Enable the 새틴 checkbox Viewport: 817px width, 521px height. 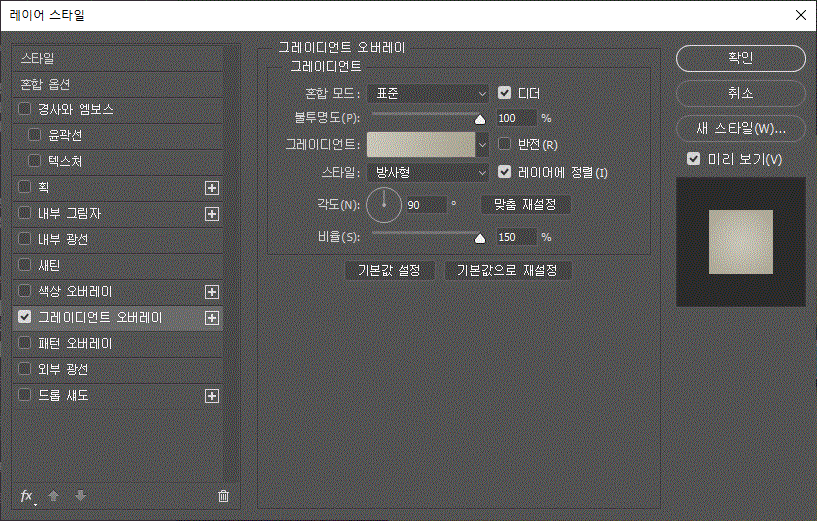click(x=24, y=265)
